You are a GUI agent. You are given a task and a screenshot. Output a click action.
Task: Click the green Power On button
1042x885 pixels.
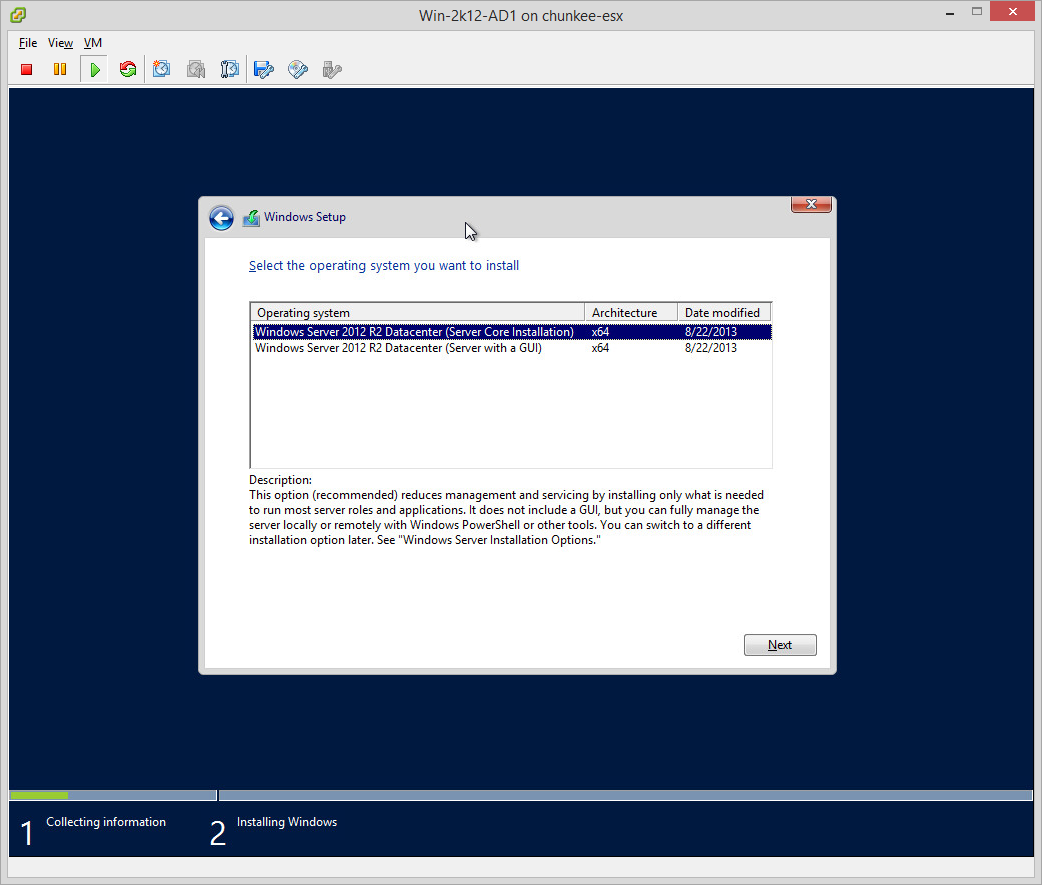click(94, 70)
